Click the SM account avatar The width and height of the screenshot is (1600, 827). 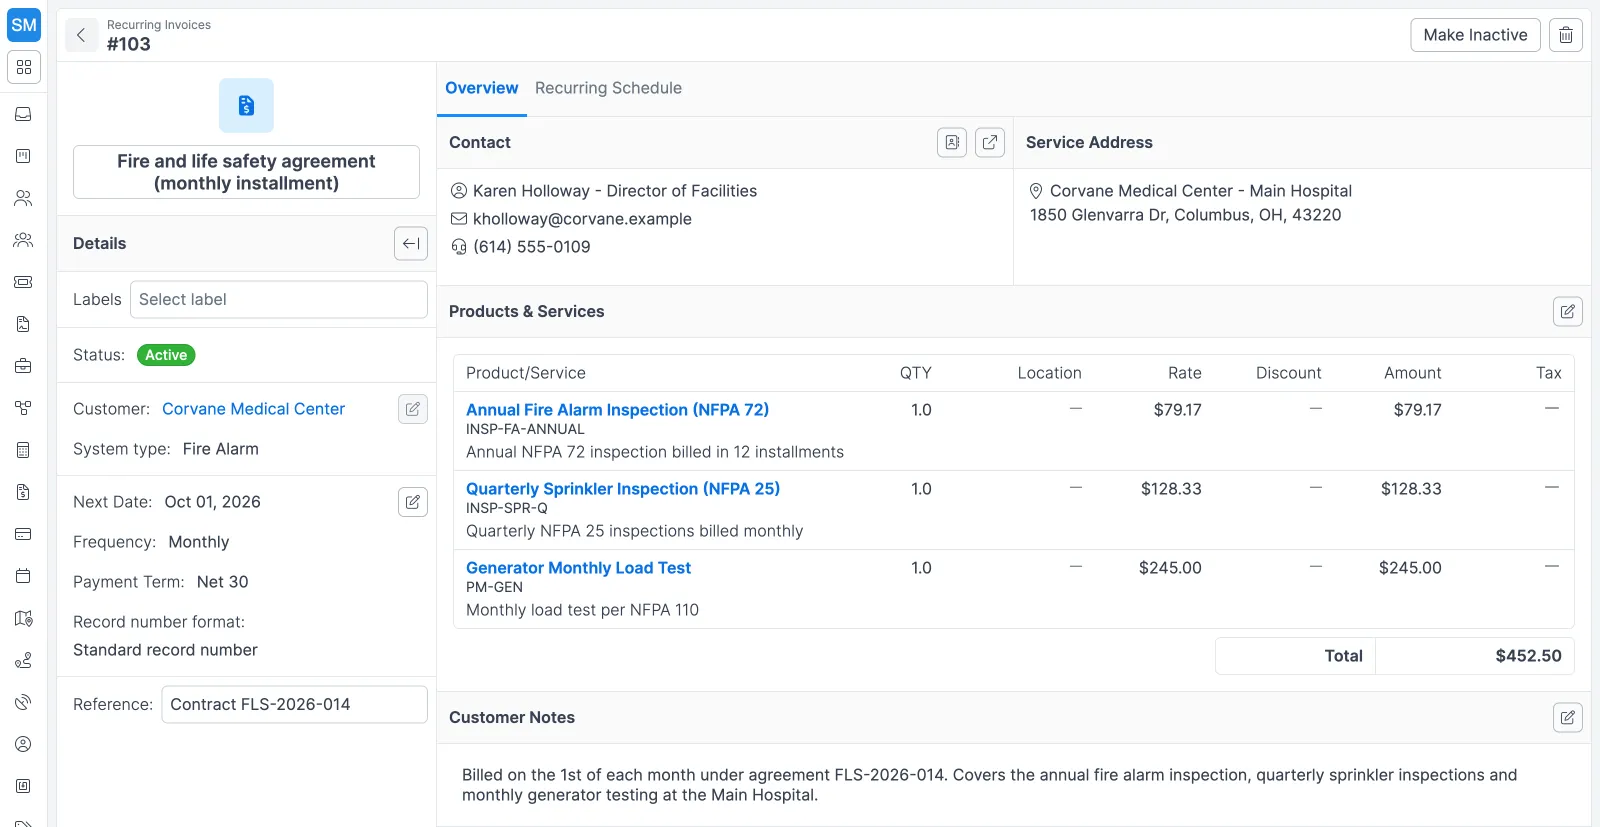[x=24, y=25]
